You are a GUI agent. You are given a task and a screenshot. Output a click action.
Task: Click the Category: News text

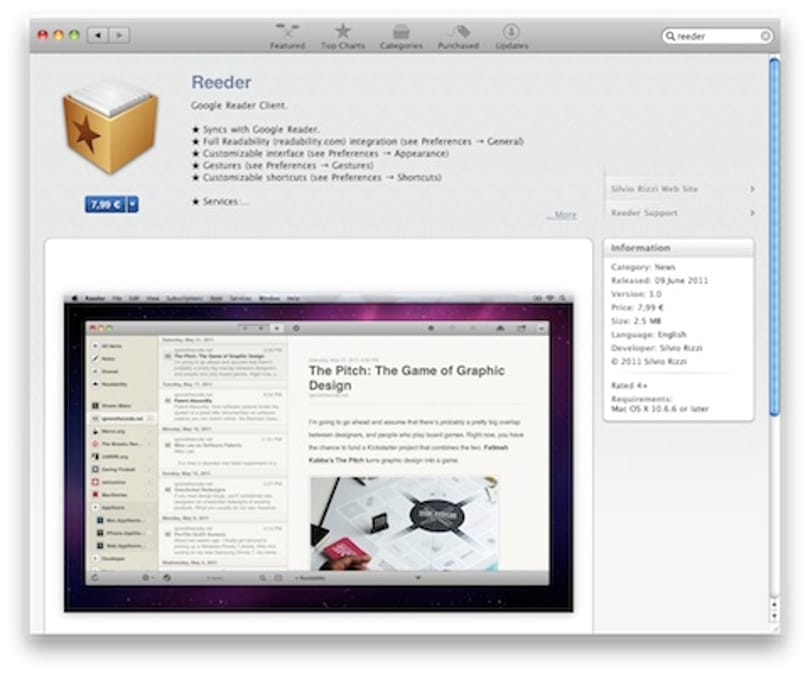click(x=643, y=267)
